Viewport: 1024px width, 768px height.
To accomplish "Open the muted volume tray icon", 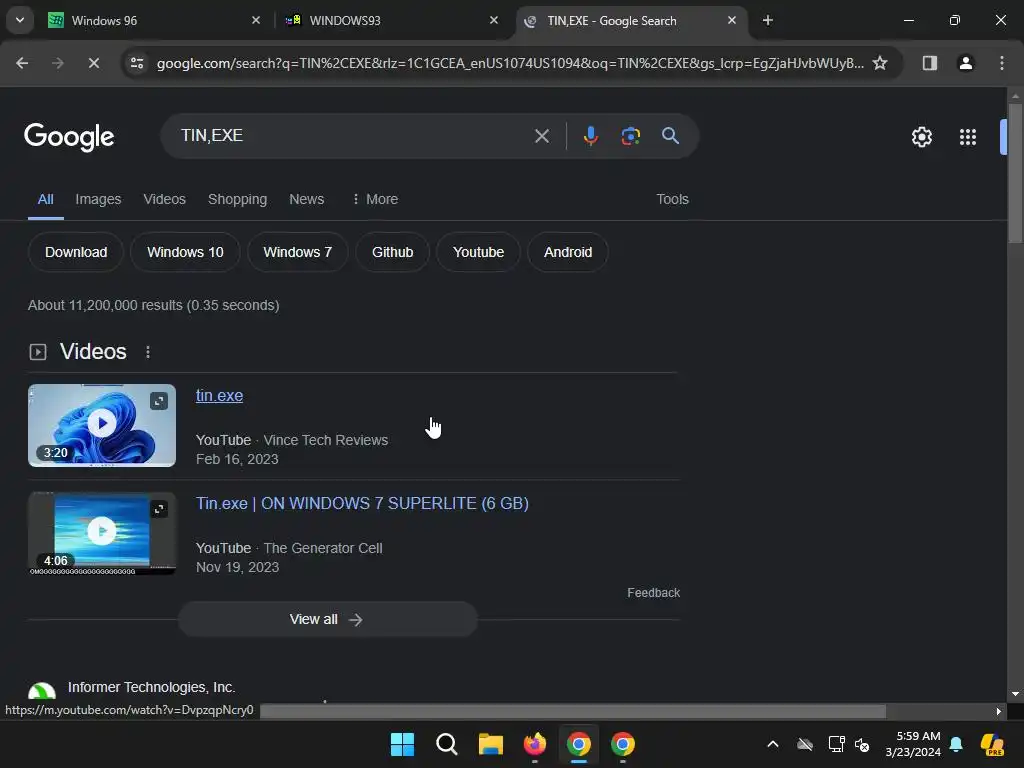I will click(x=862, y=744).
